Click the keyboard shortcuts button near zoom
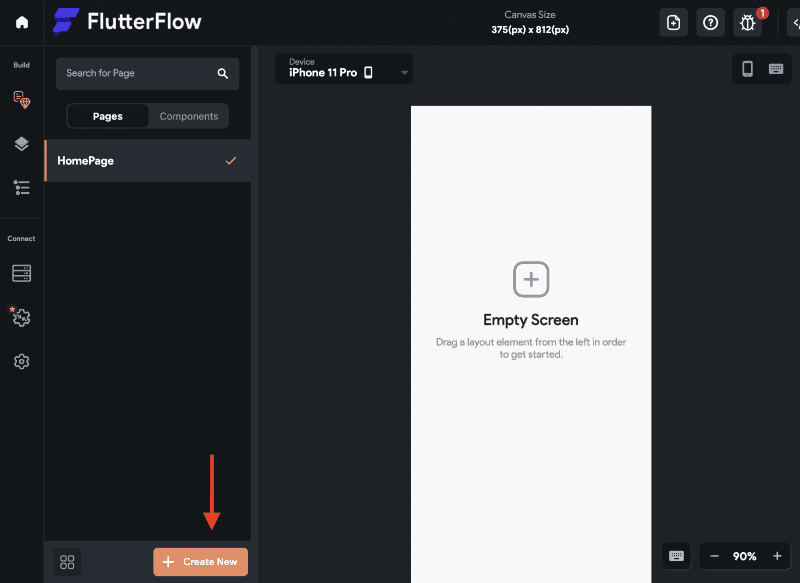 [676, 556]
